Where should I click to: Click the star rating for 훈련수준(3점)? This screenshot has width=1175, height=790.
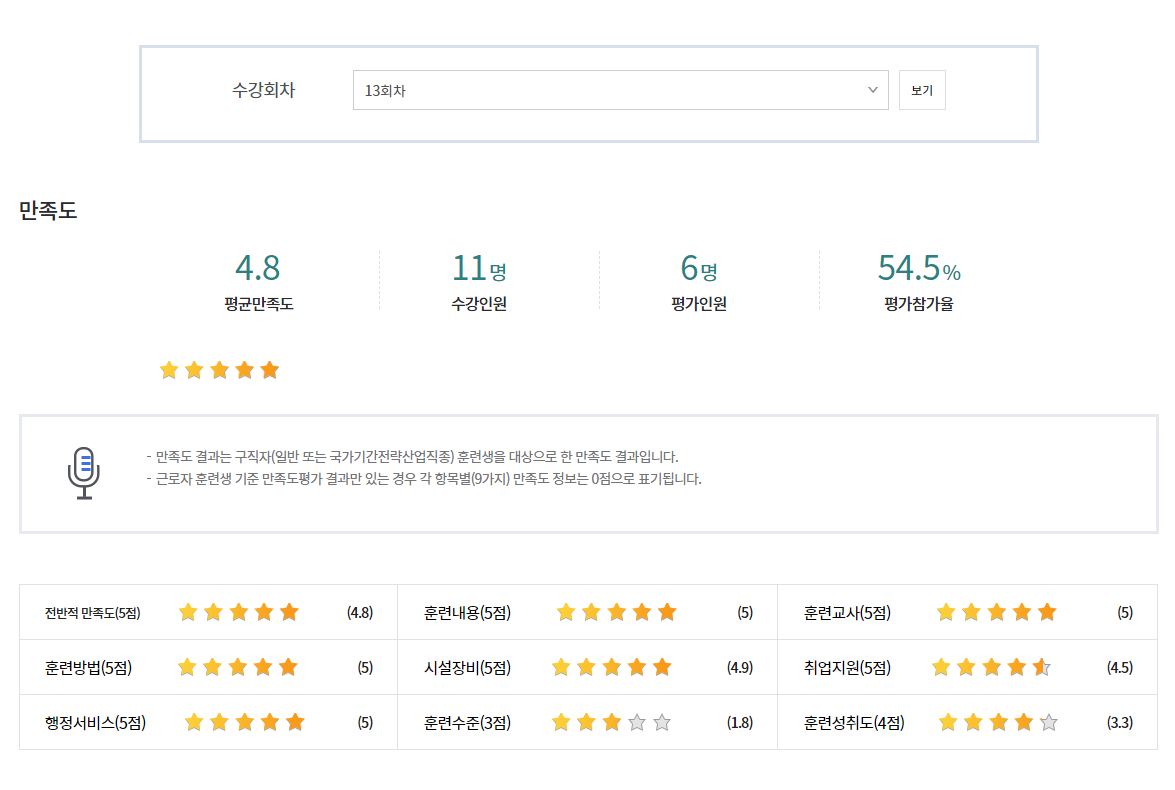[x=611, y=723]
